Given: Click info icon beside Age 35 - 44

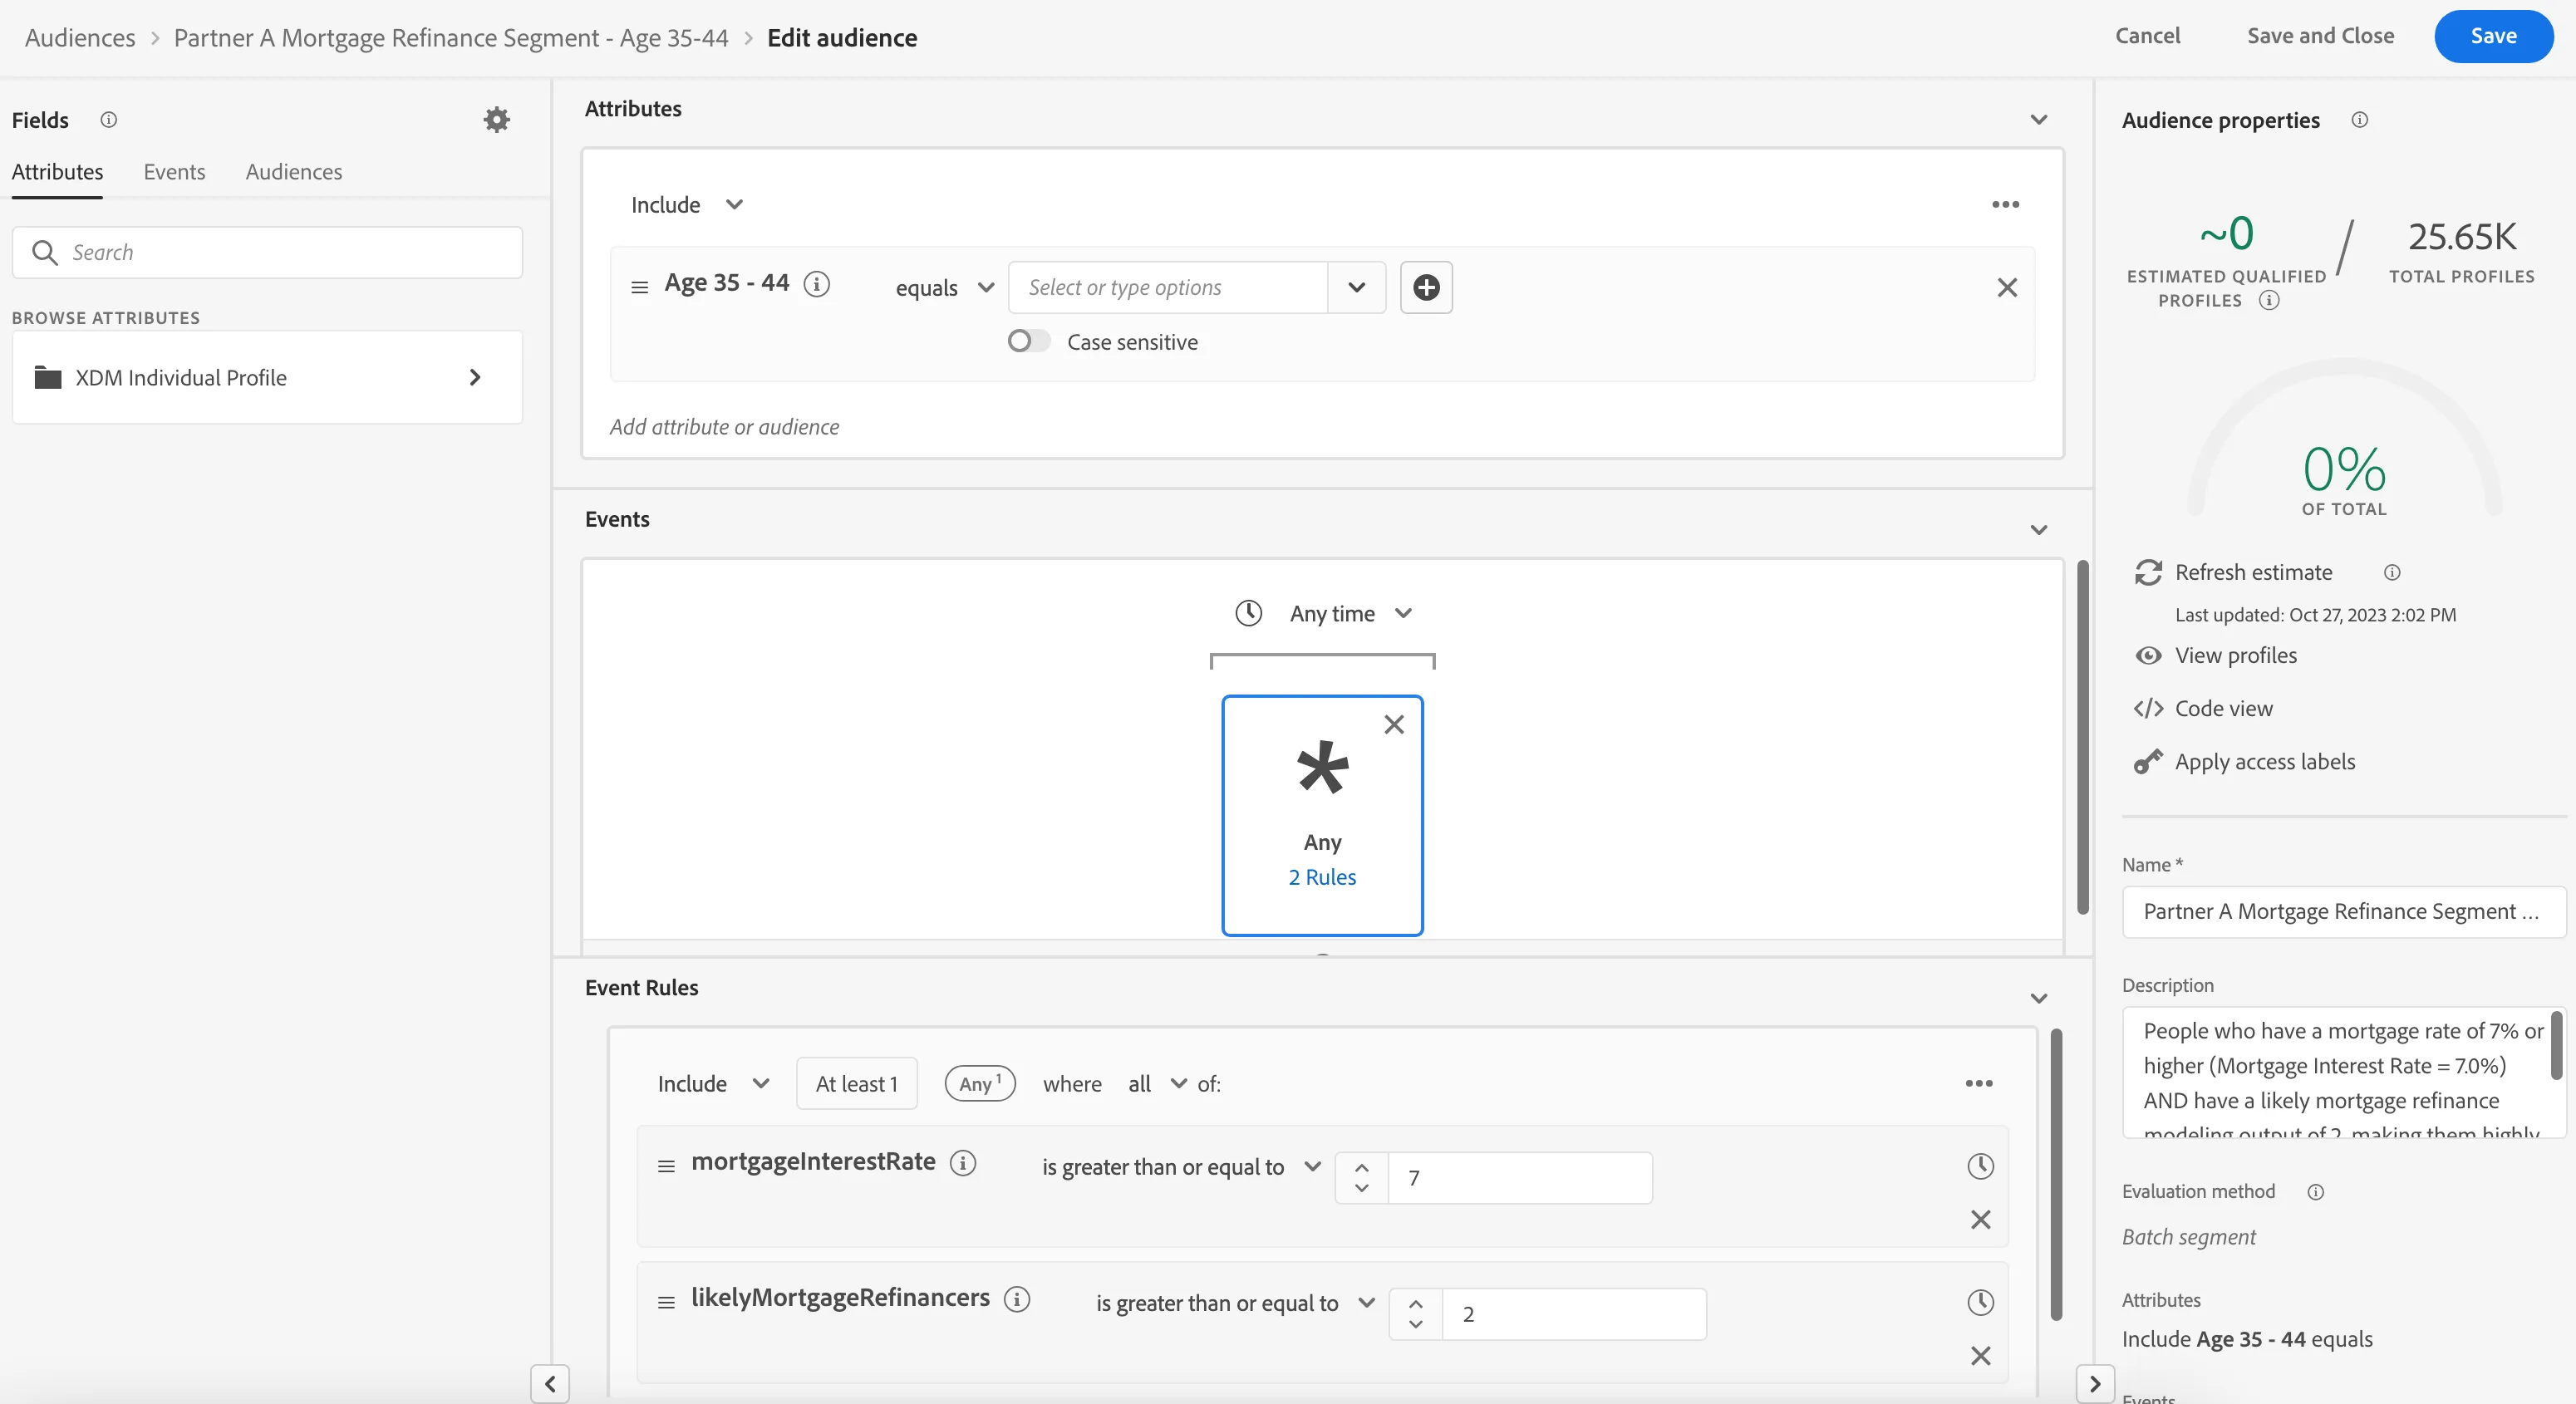Looking at the screenshot, I should 817,285.
